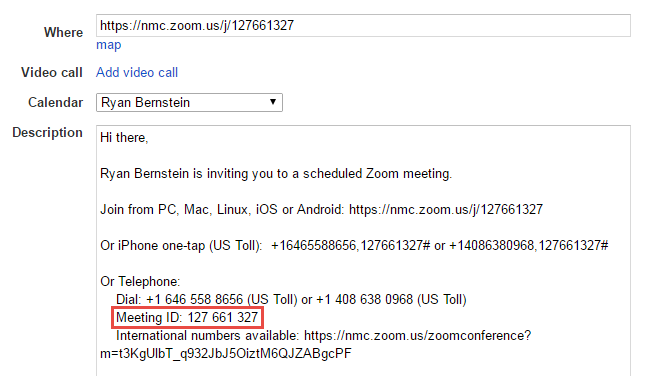Click the Description field label

tap(48, 133)
